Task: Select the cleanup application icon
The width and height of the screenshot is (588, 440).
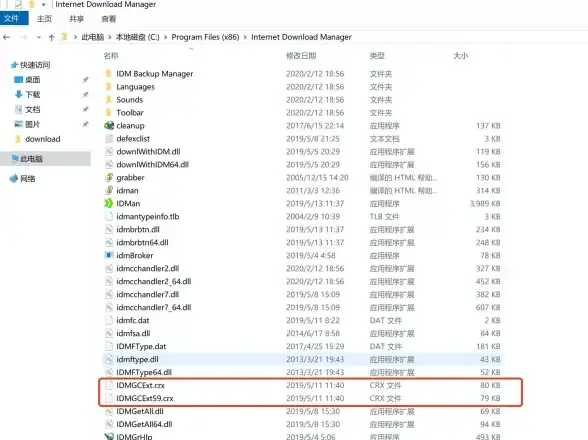Action: pyautogui.click(x=109, y=126)
